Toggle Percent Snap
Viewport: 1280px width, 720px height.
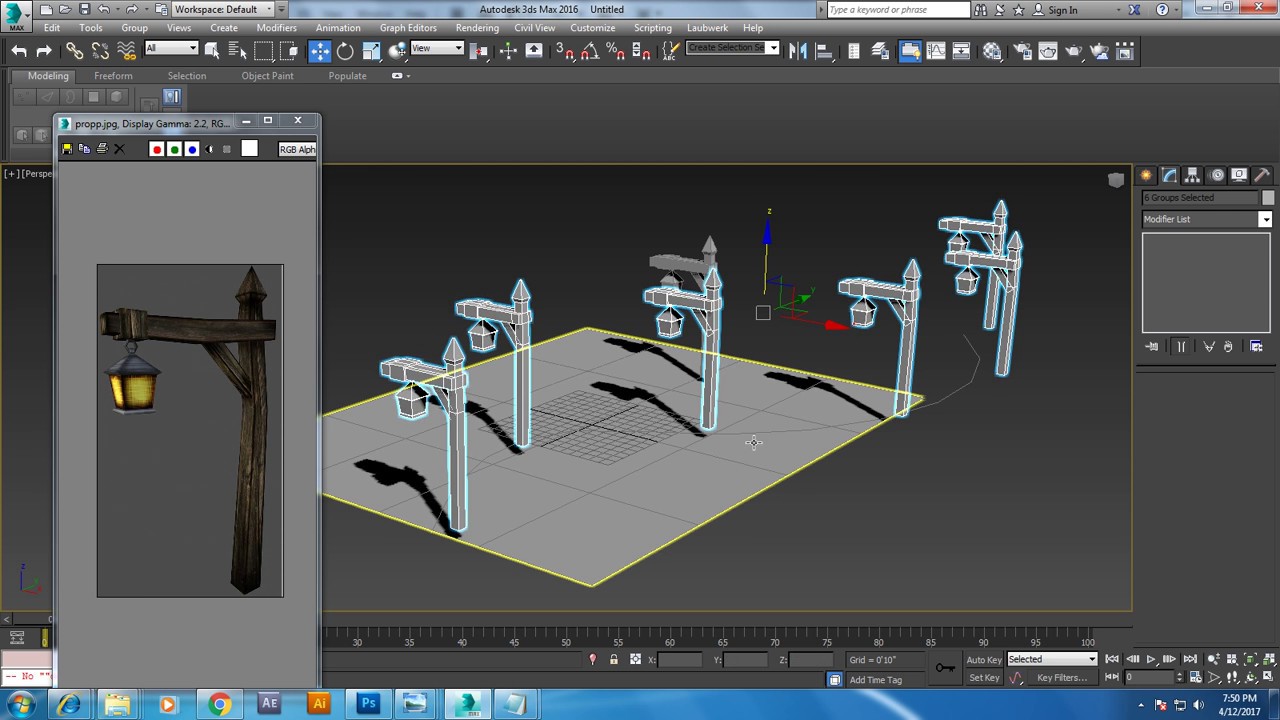point(615,51)
